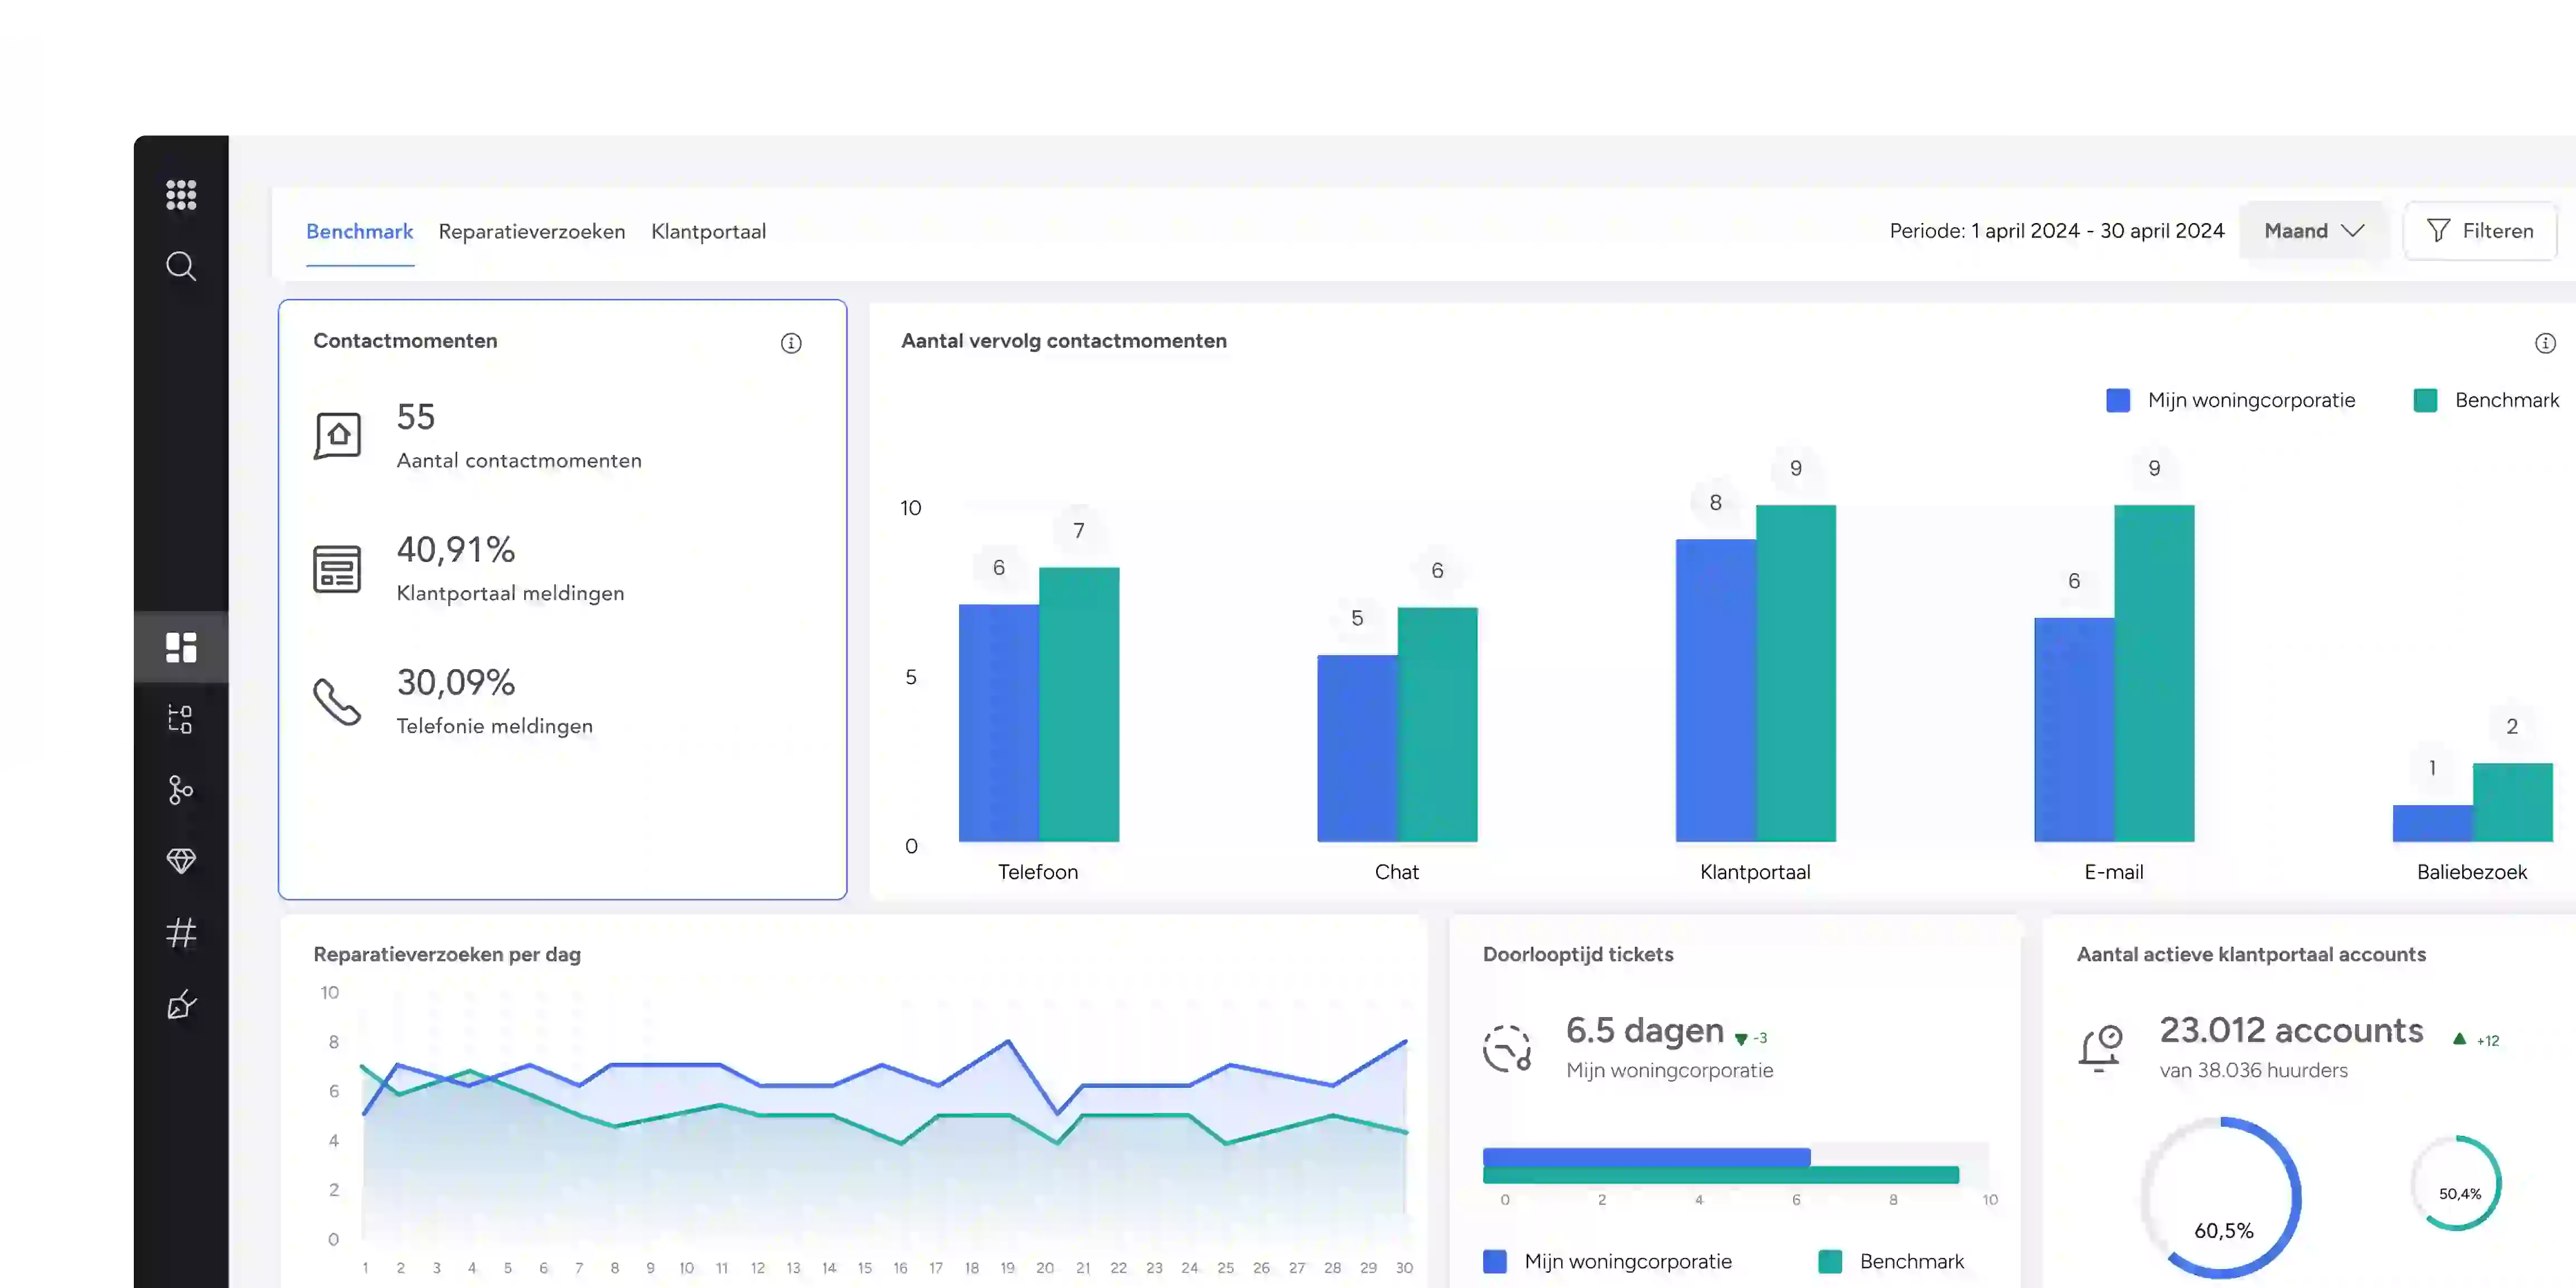Viewport: 2576px width, 1288px height.
Task: Show info for Contactmomenten card
Action: point(791,343)
